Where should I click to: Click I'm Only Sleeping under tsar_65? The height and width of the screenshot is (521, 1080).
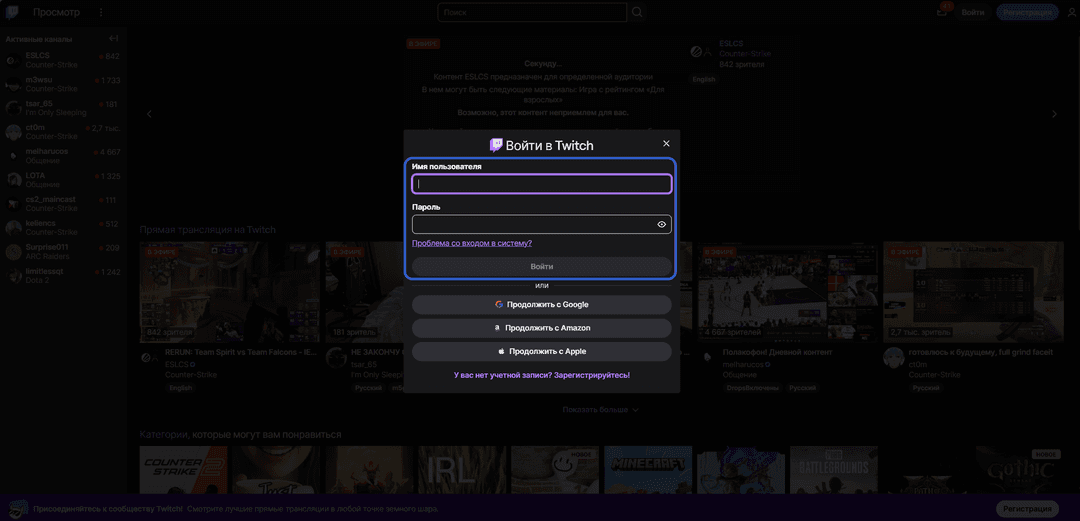(56, 112)
